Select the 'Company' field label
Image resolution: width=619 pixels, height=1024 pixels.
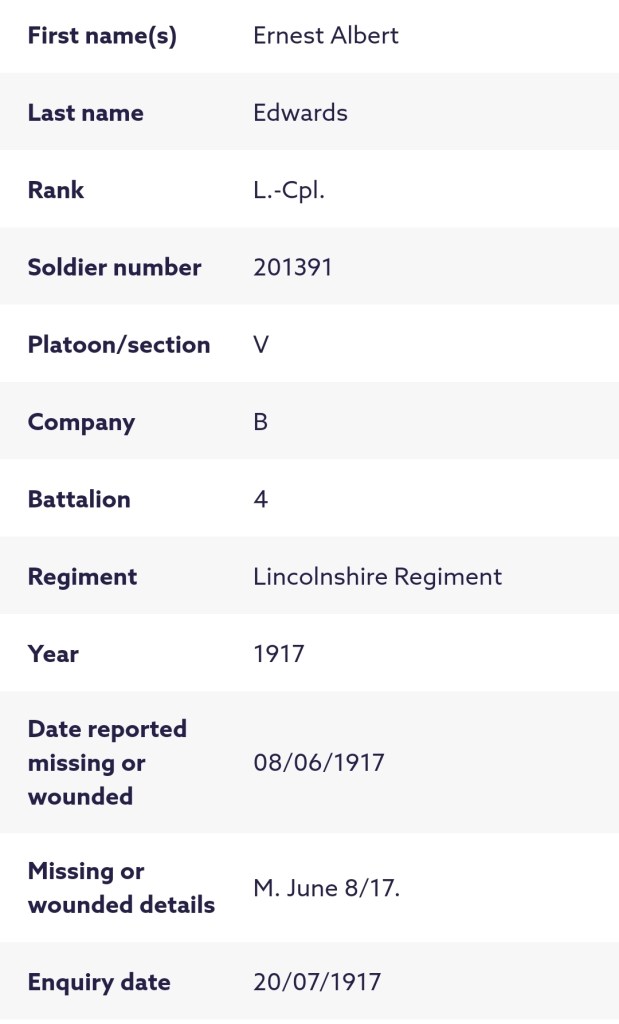point(81,422)
